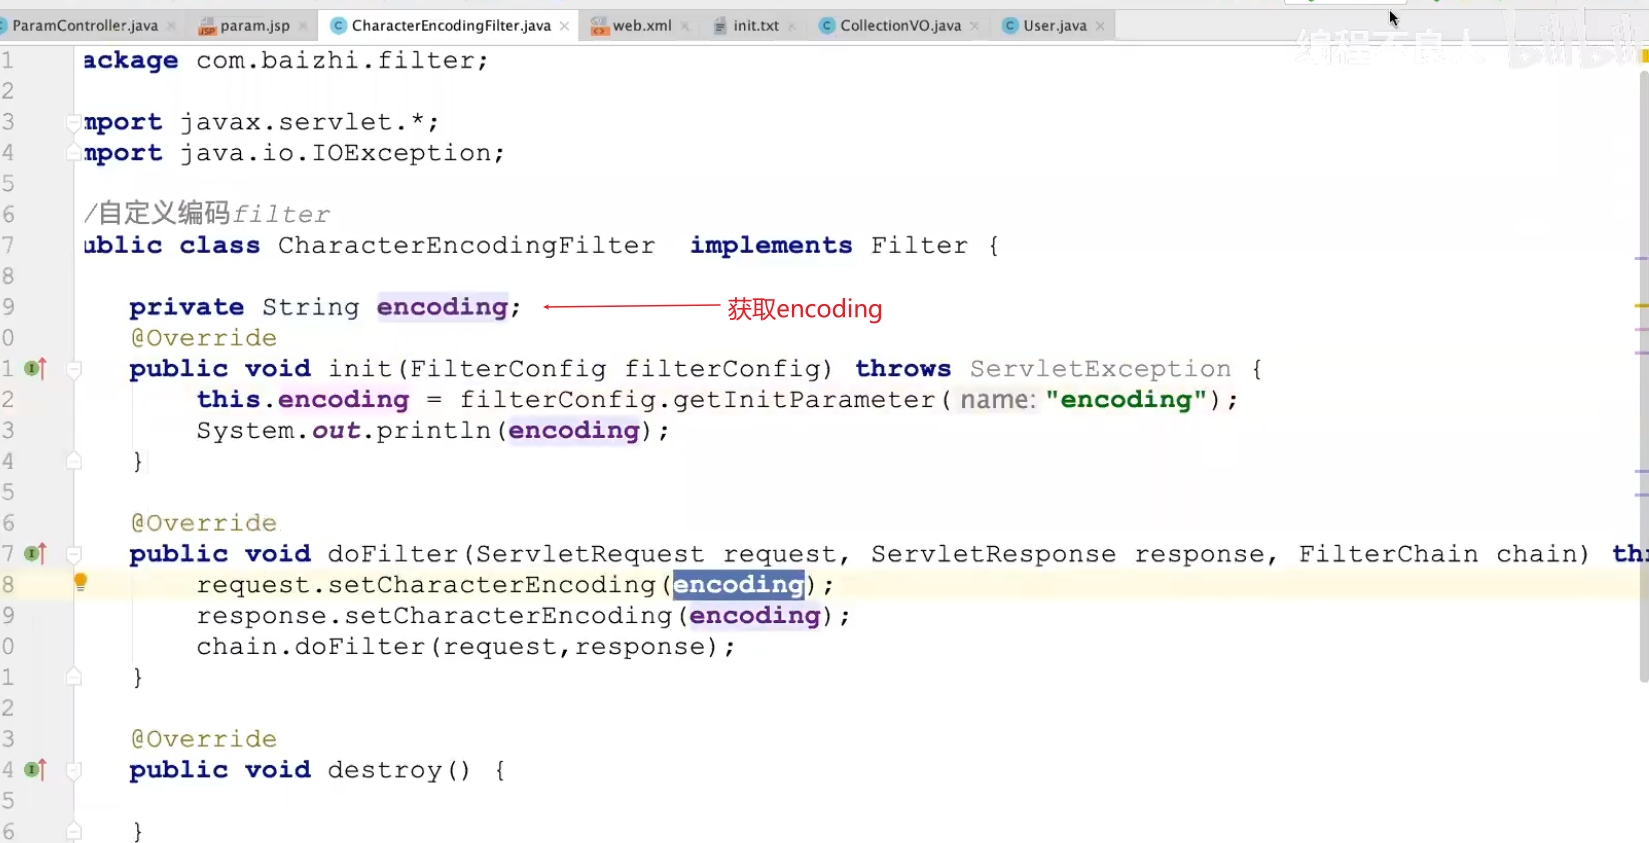Click chain.doFilter(request,response) call

tap(465, 647)
